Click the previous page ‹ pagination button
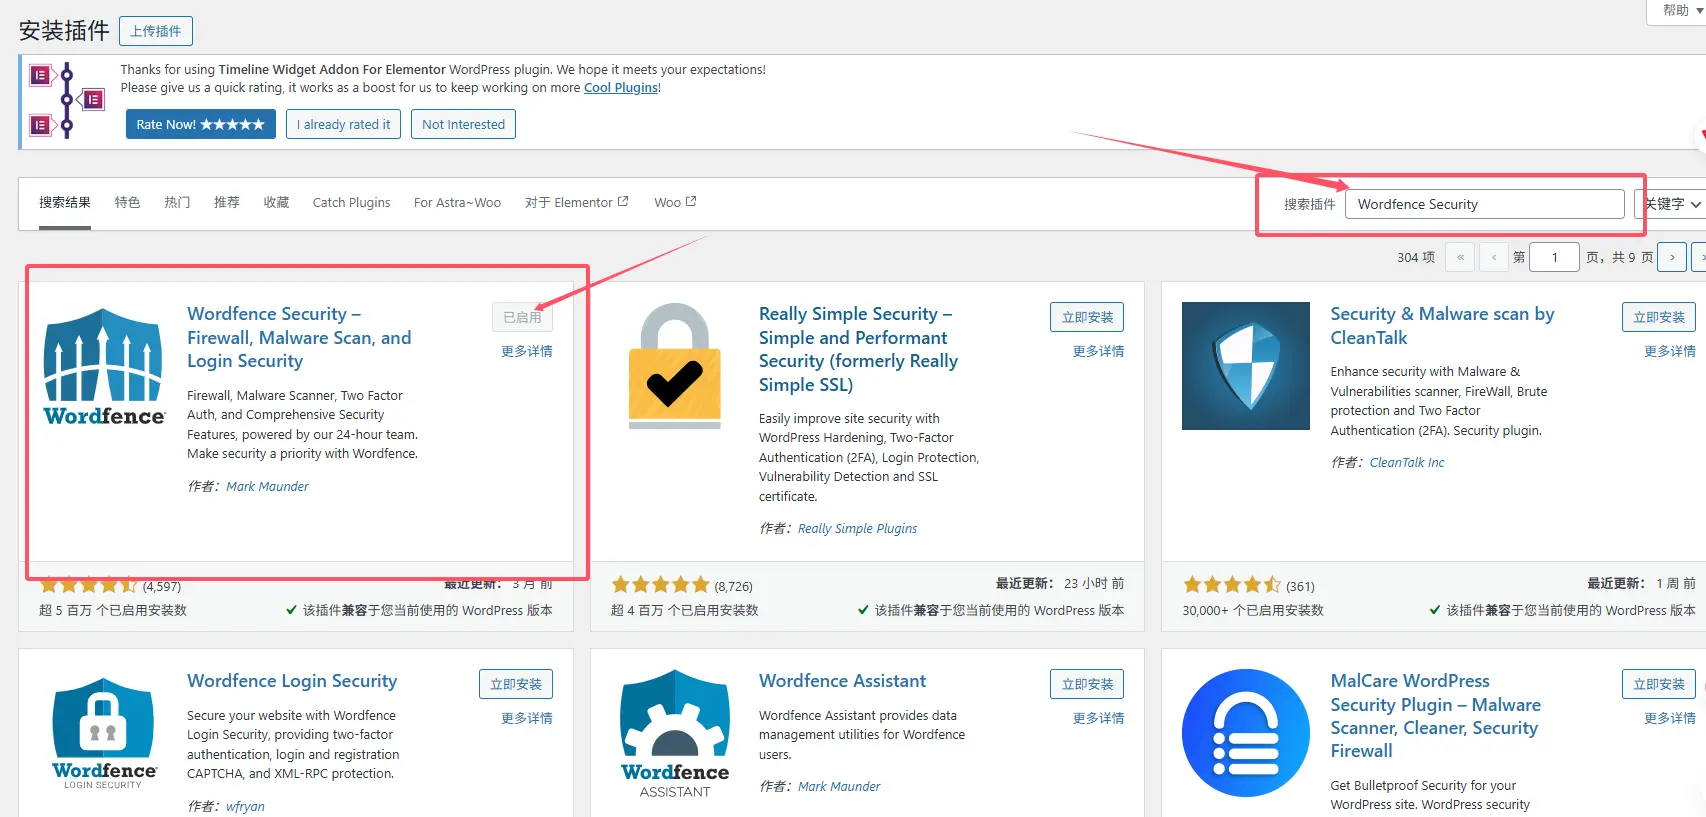The width and height of the screenshot is (1706, 817). pos(1494,257)
